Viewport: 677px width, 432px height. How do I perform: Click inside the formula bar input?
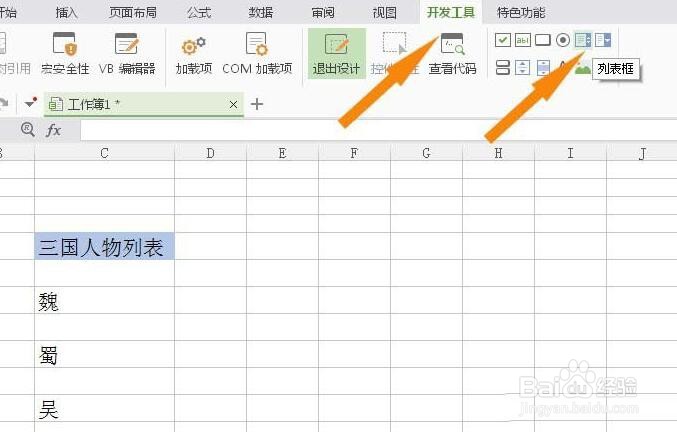(x=378, y=130)
